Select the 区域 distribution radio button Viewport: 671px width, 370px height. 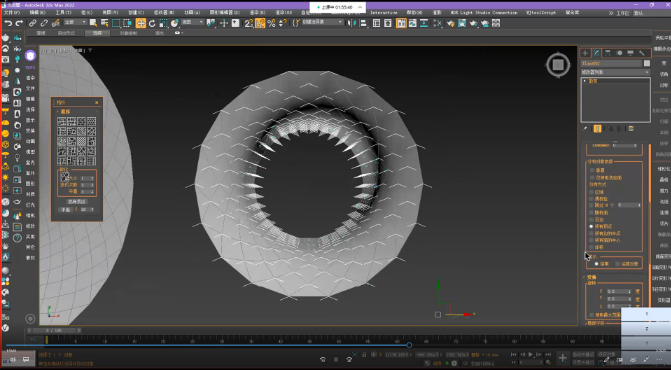pyautogui.click(x=592, y=192)
